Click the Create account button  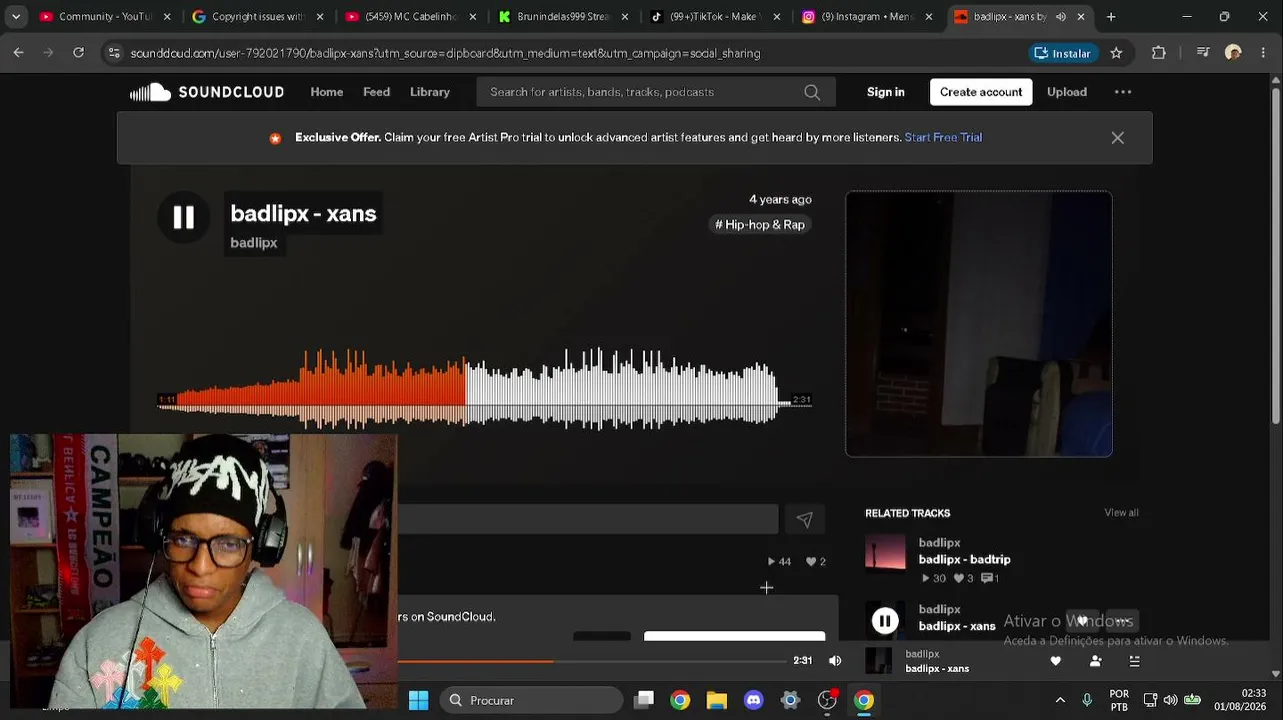point(981,92)
